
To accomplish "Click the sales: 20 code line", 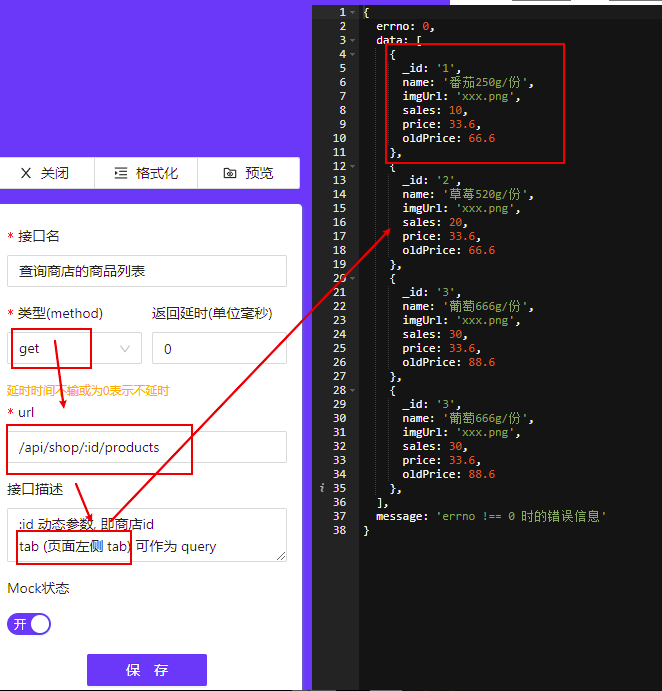I will pos(435,222).
